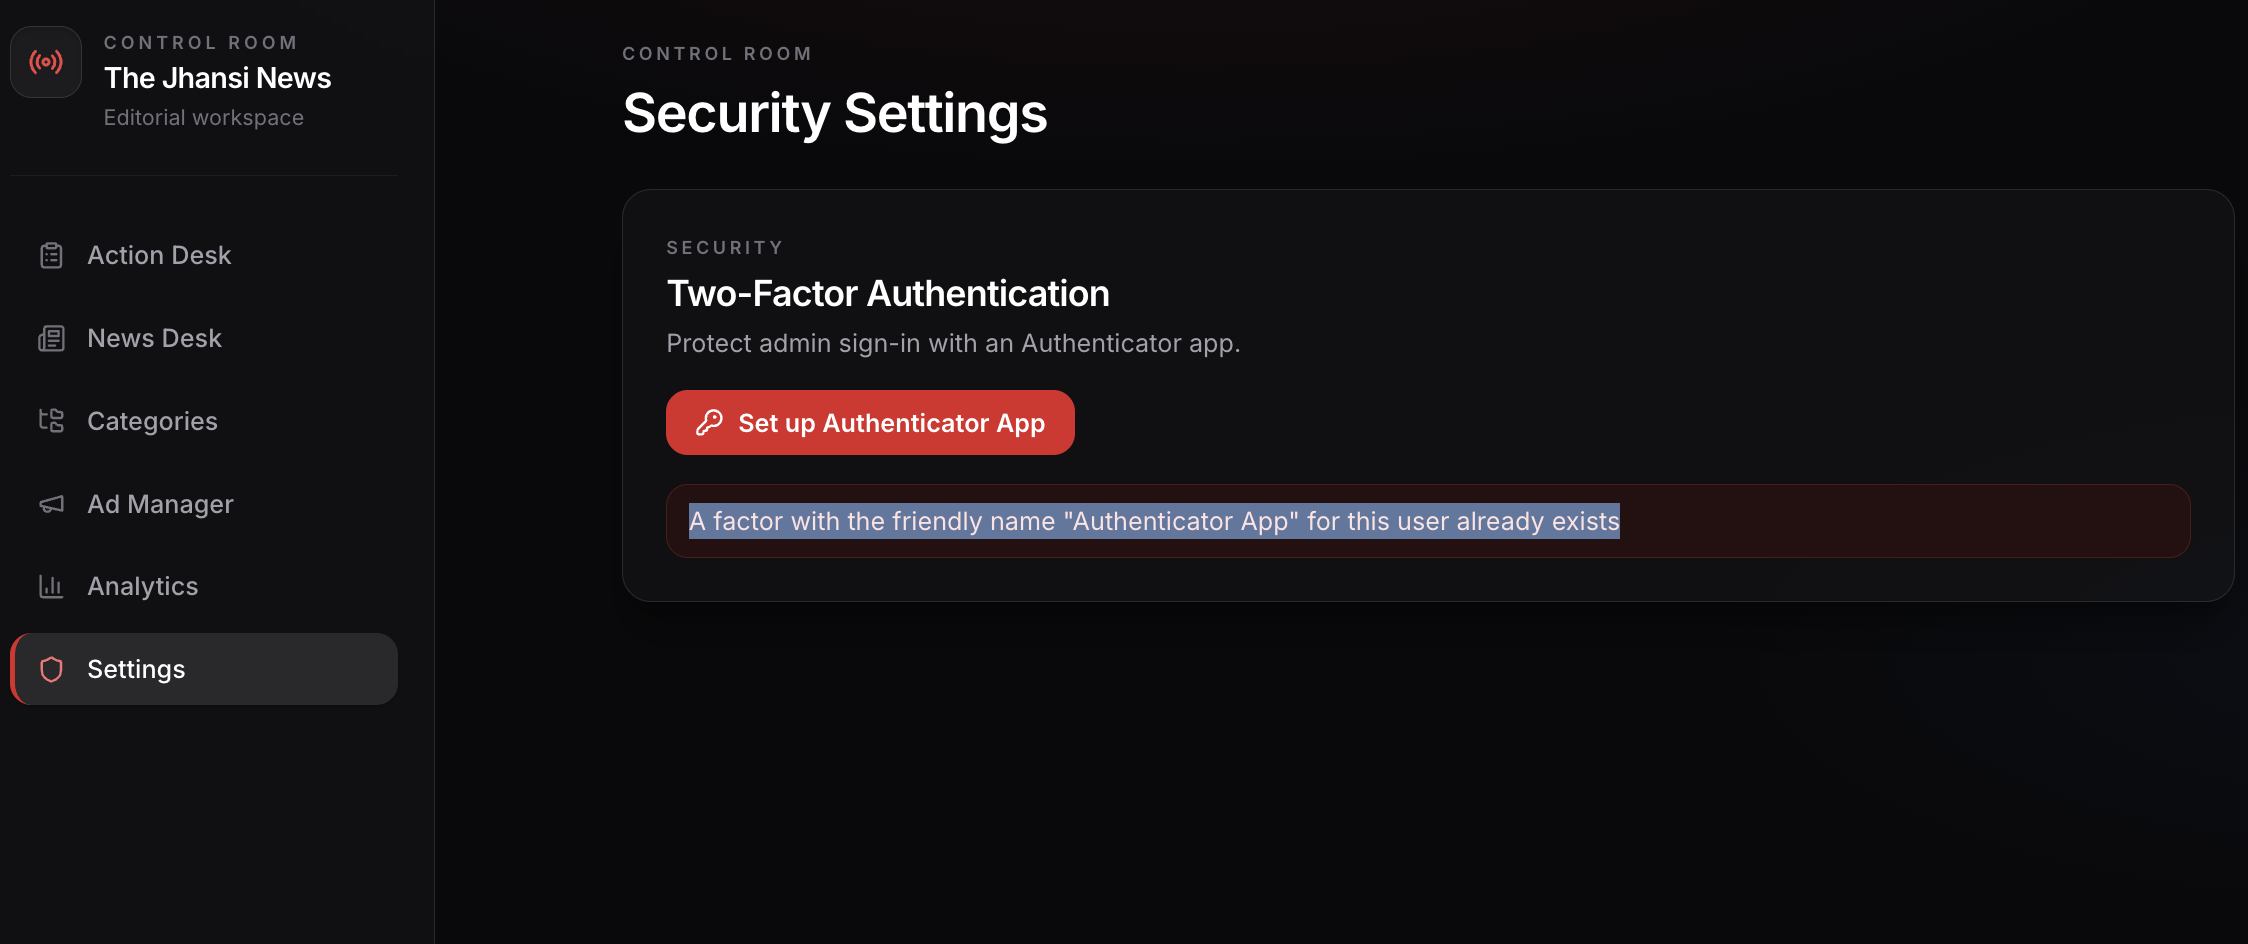Select the Settings text in the sidebar
The image size is (2248, 944).
coord(136,669)
